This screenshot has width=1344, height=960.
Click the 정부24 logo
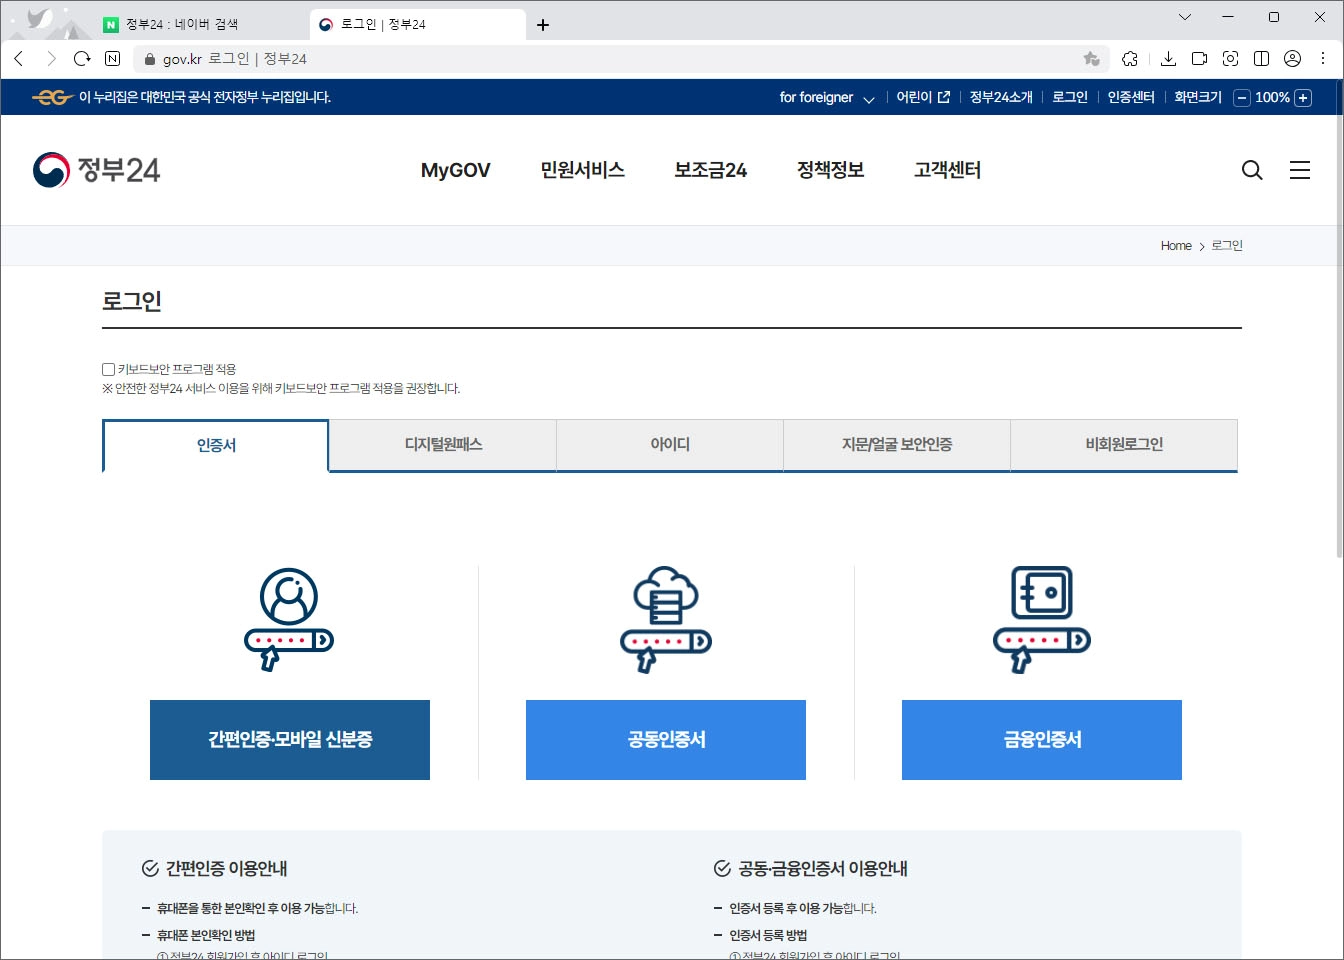pyautogui.click(x=96, y=168)
